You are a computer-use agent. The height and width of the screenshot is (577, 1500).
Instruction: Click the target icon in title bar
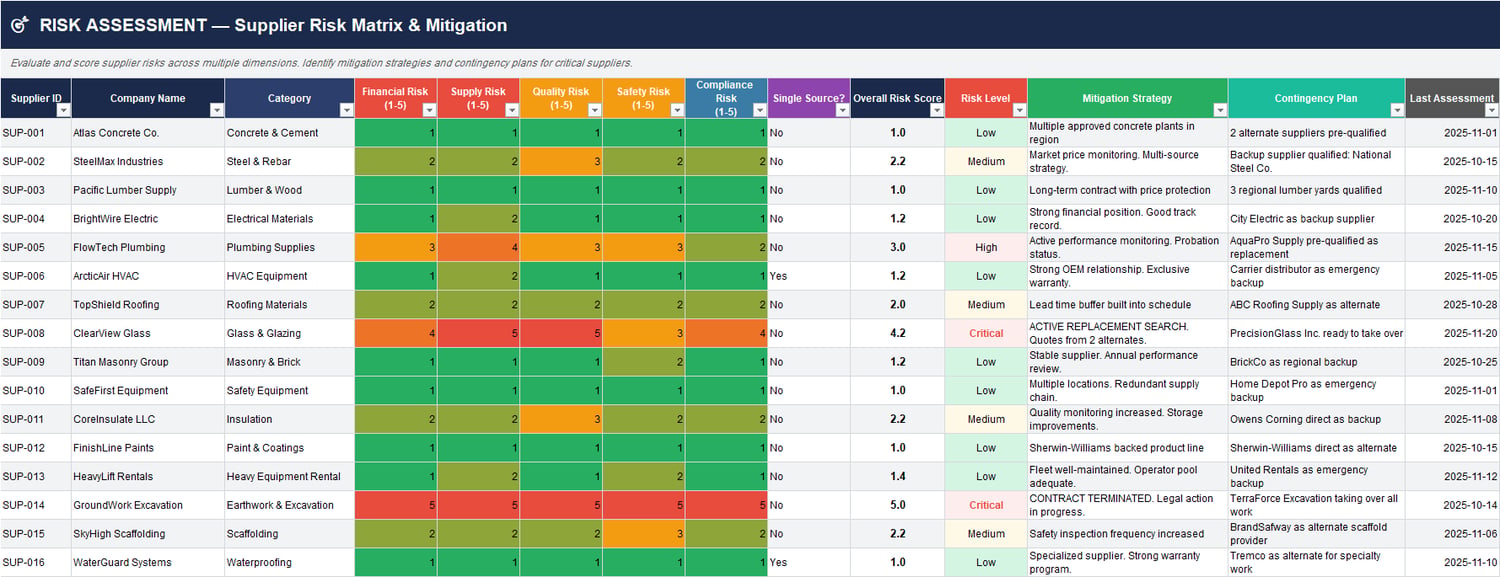[x=20, y=25]
